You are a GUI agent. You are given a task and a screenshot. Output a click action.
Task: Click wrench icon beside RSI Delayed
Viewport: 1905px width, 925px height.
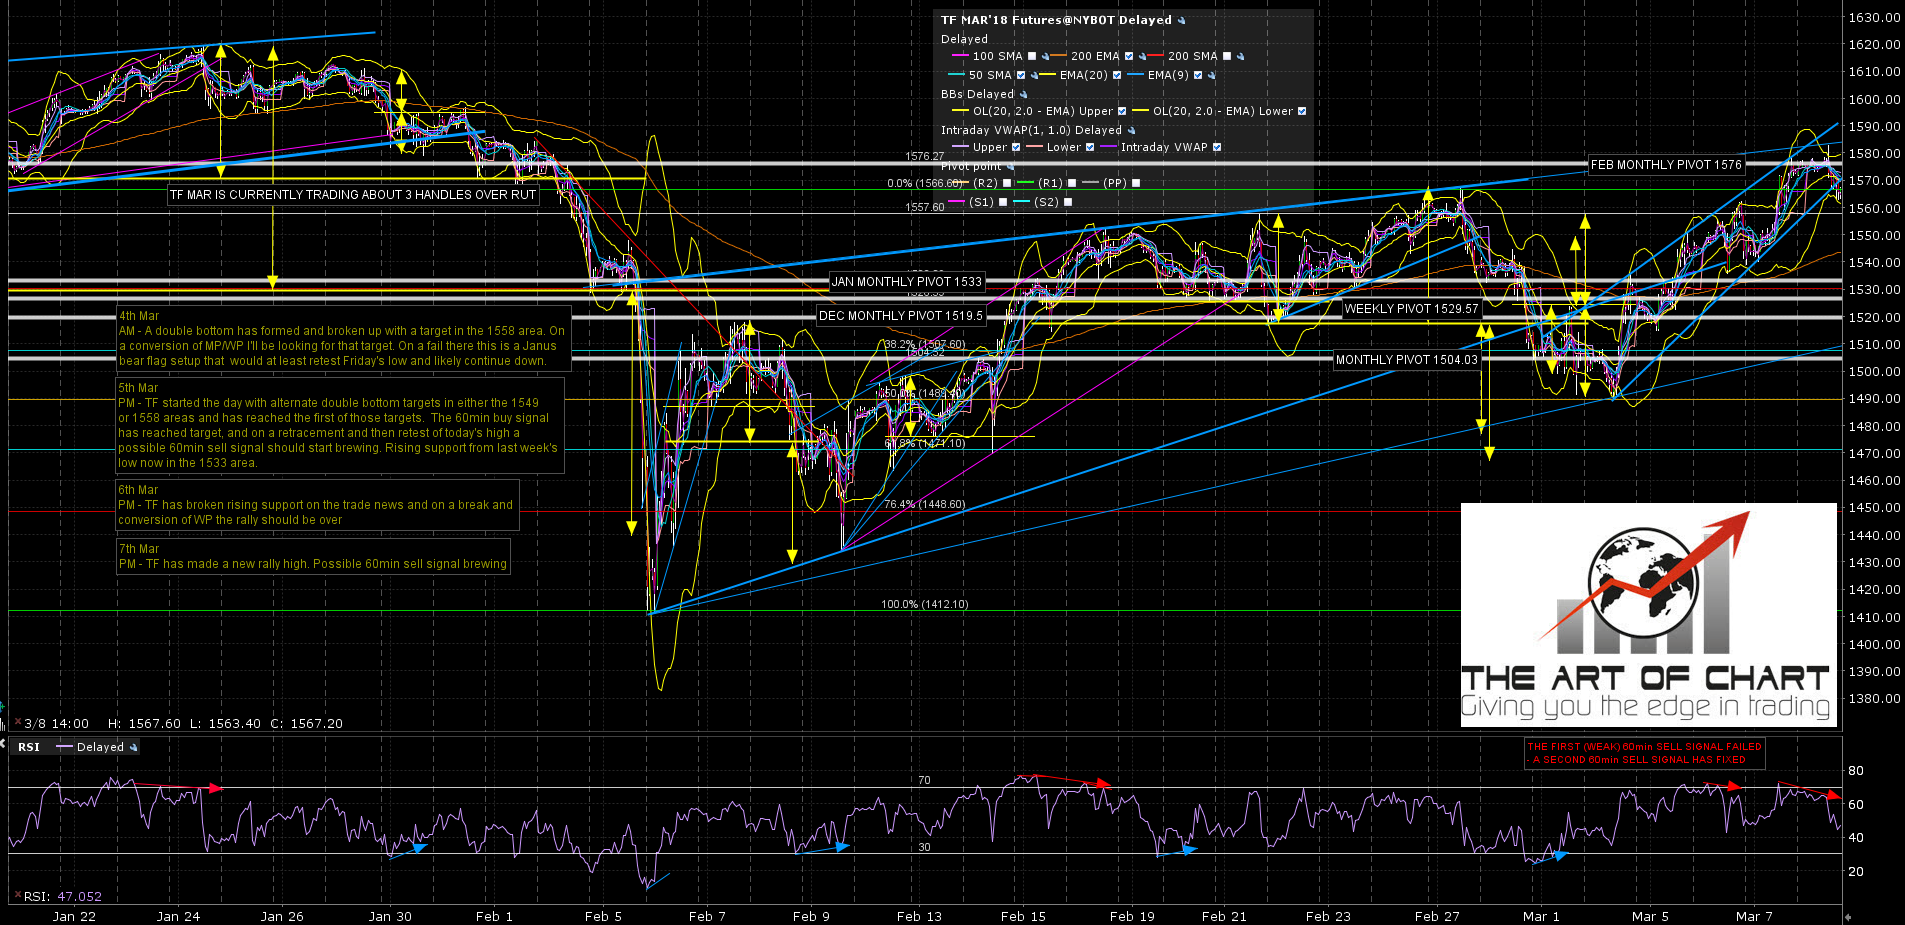(134, 748)
